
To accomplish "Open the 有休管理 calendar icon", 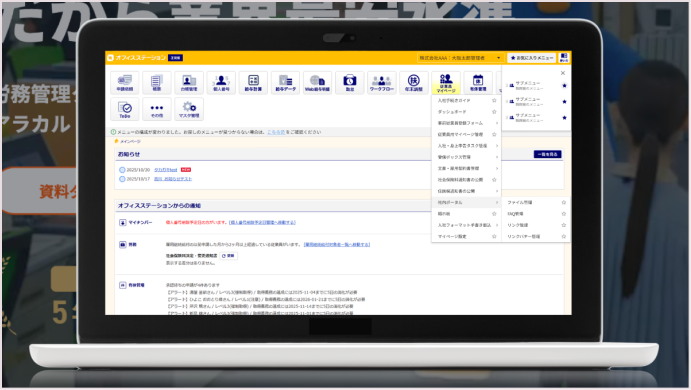I will [478, 82].
